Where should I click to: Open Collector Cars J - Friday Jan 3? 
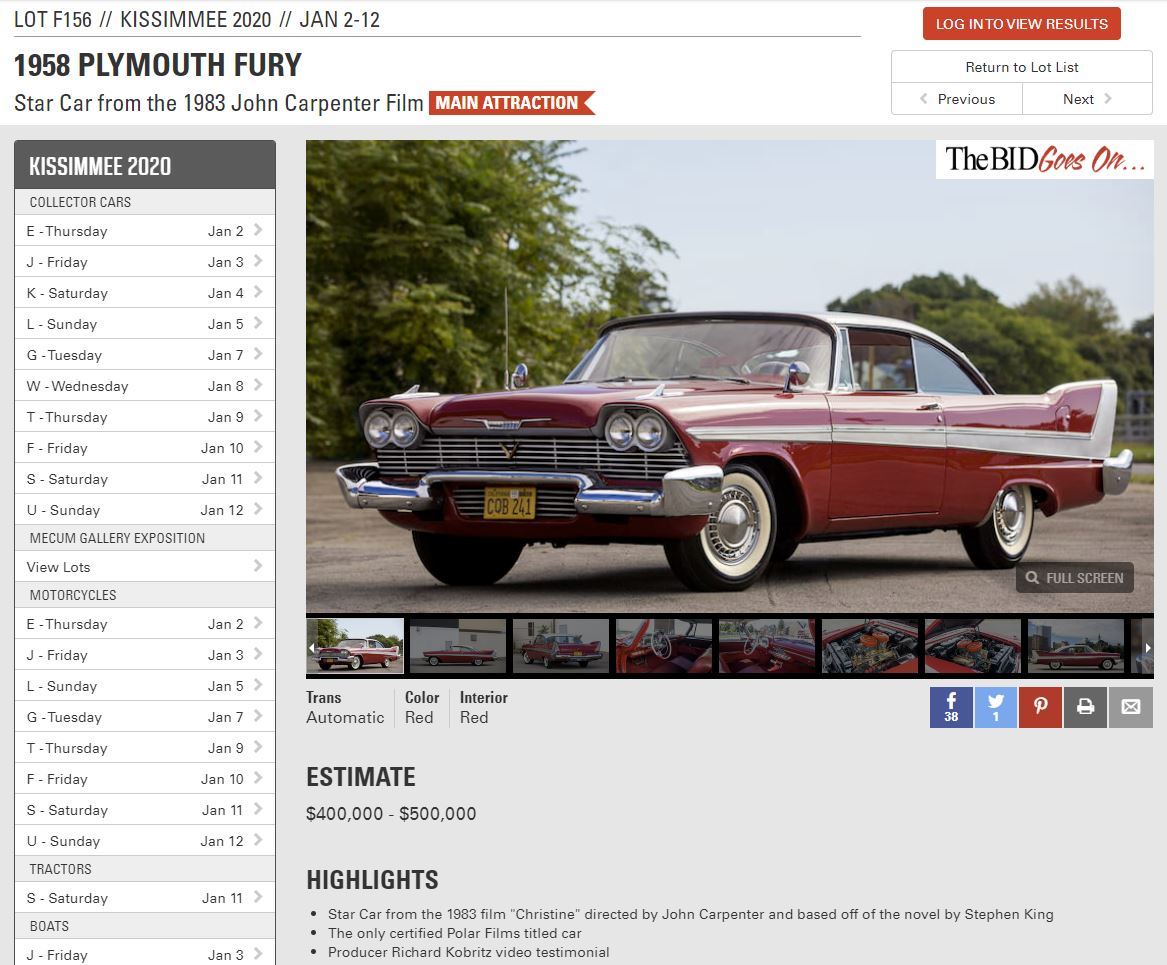[145, 262]
